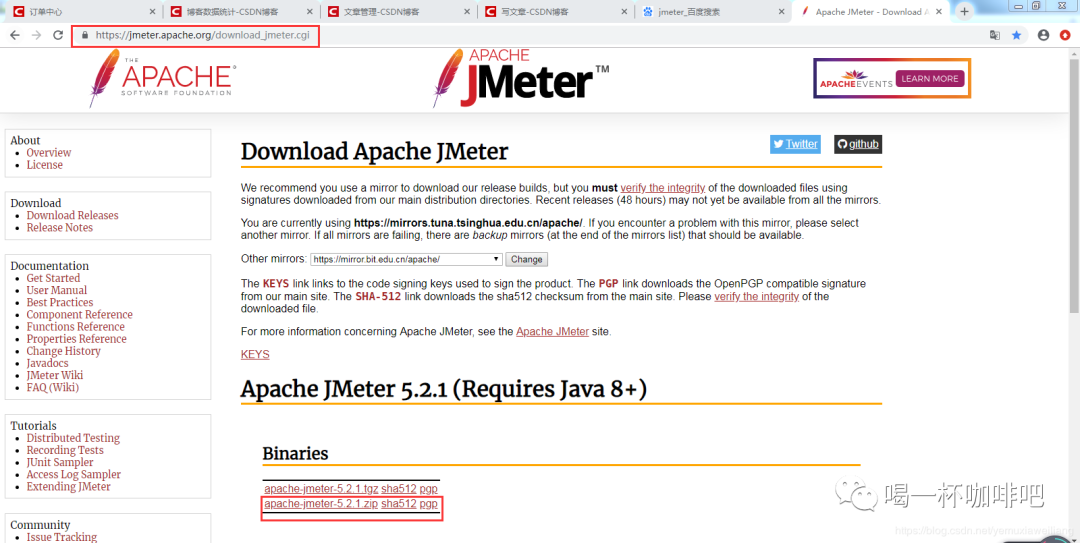Image resolution: width=1080 pixels, height=543 pixels.
Task: Open pgp link for the tgz file
Action: (428, 489)
